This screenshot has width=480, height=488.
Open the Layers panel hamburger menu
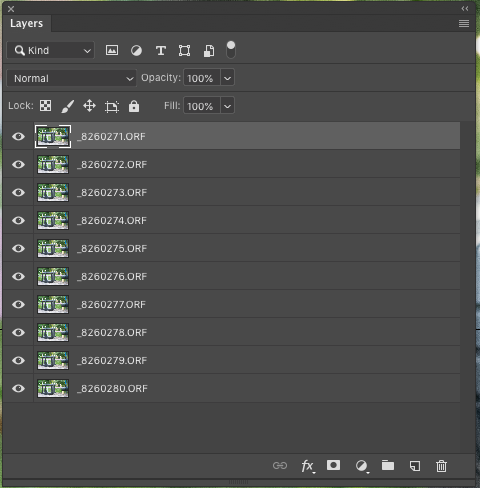(x=464, y=23)
